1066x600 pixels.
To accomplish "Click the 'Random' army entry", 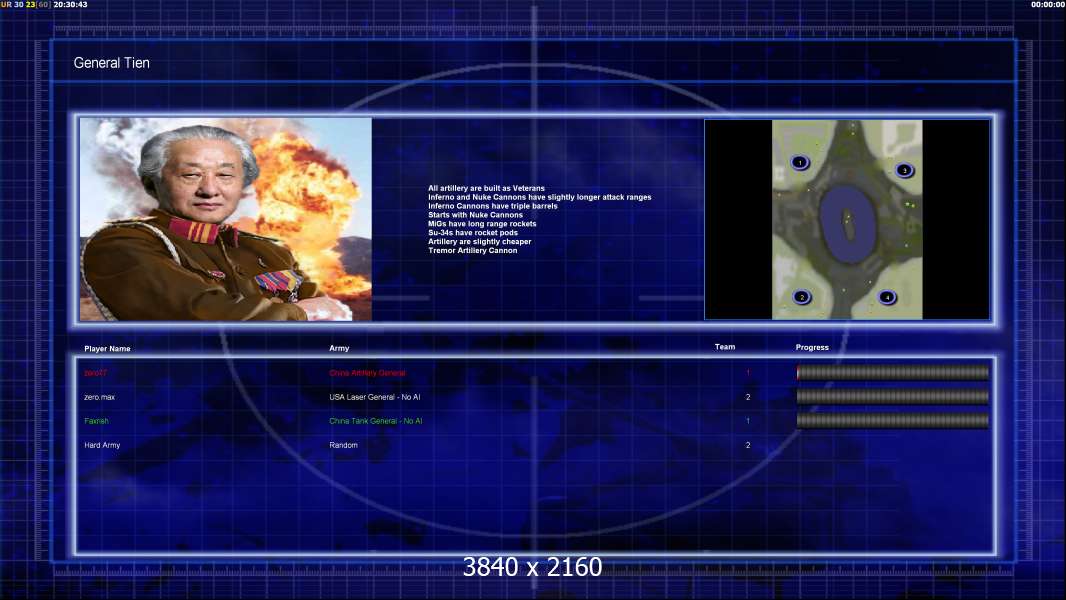I will (x=343, y=445).
